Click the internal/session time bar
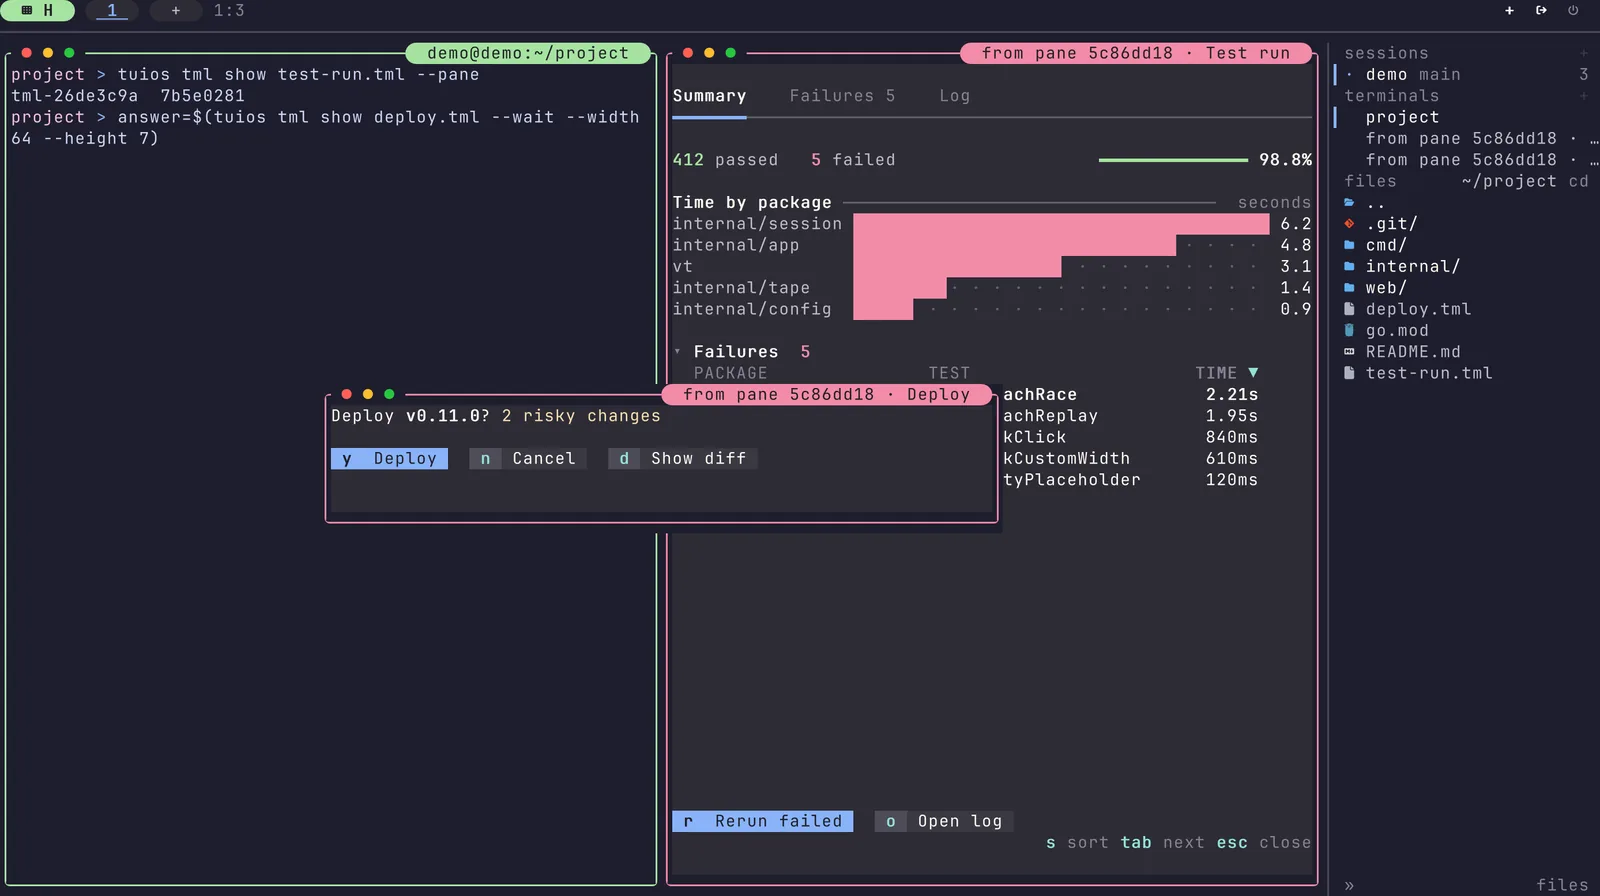This screenshot has width=1600, height=896. click(x=1061, y=224)
